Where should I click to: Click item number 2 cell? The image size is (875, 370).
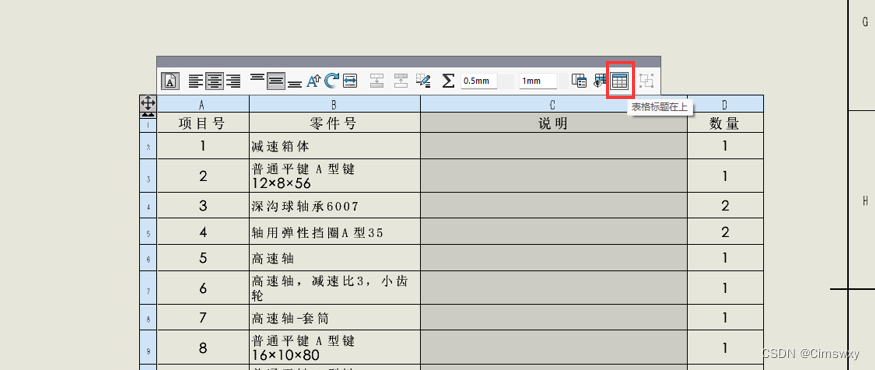pyautogui.click(x=203, y=176)
